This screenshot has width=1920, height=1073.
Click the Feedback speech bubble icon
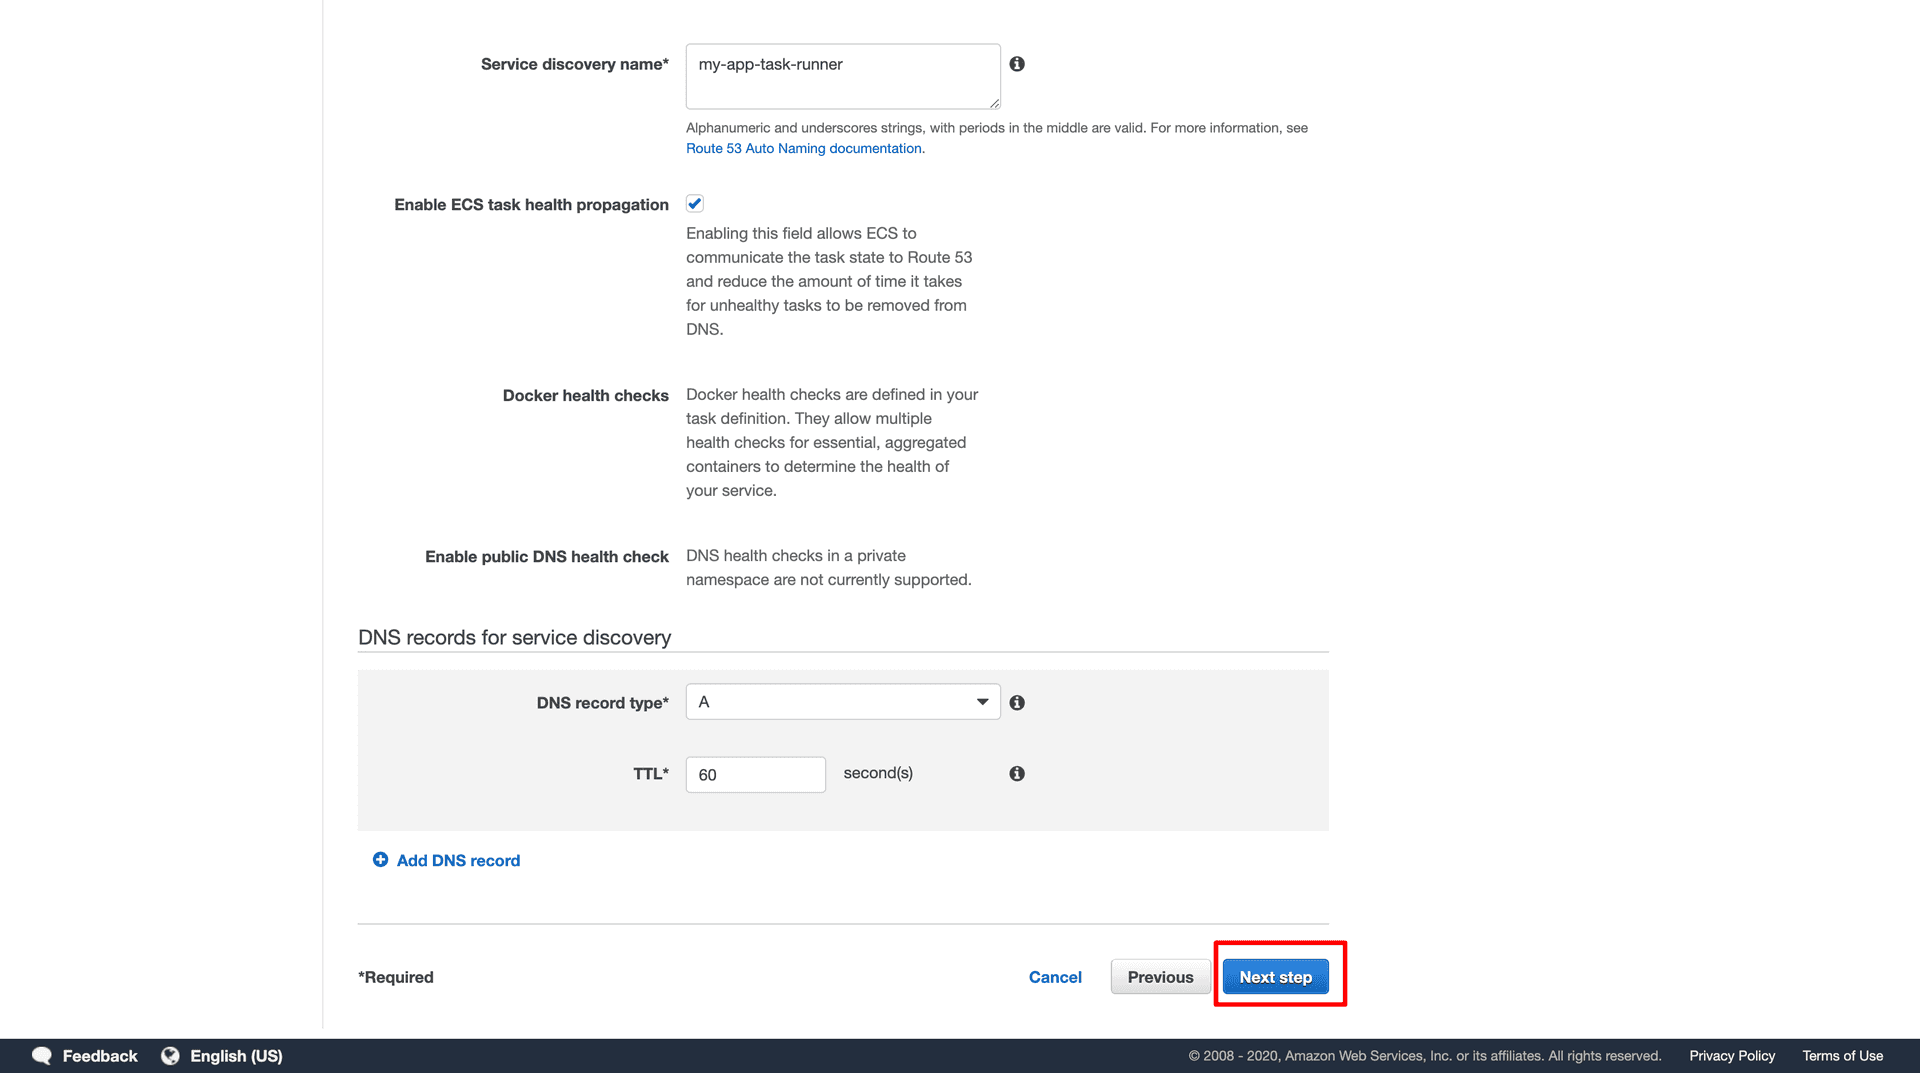[42, 1056]
